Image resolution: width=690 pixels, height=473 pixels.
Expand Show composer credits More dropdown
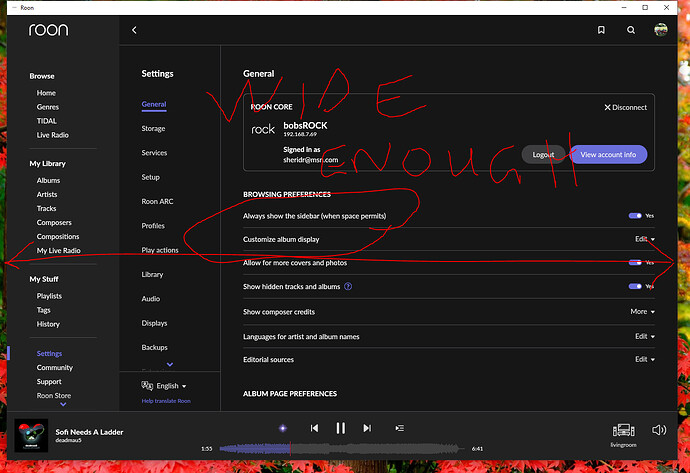642,311
